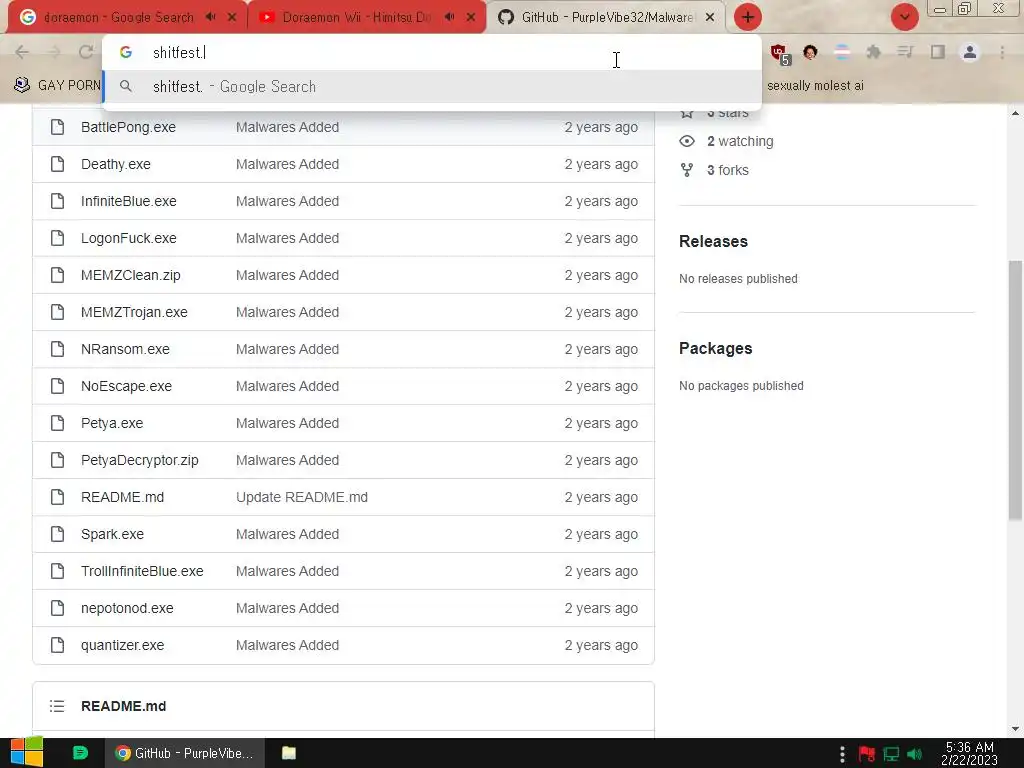Open Malwares Added commit for BattlePong.exe

point(287,127)
